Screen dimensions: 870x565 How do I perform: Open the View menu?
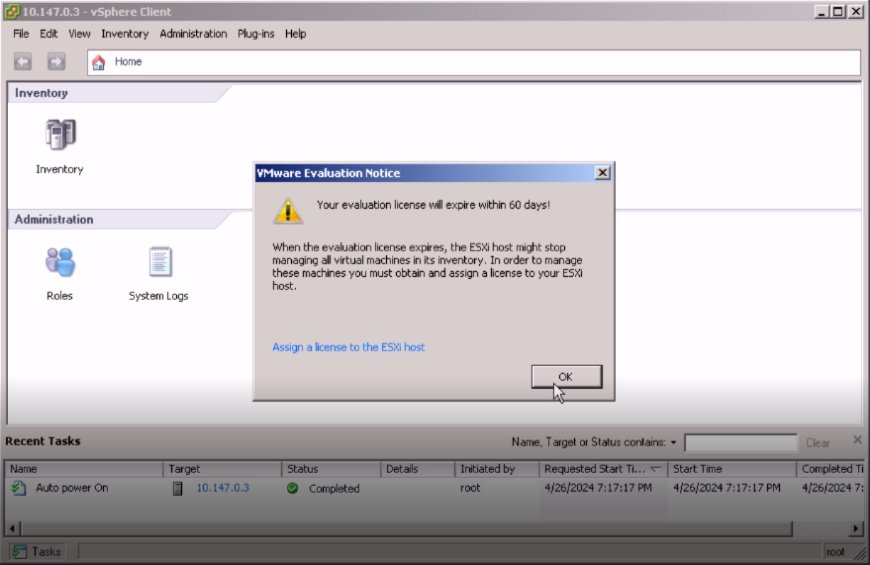pos(79,34)
